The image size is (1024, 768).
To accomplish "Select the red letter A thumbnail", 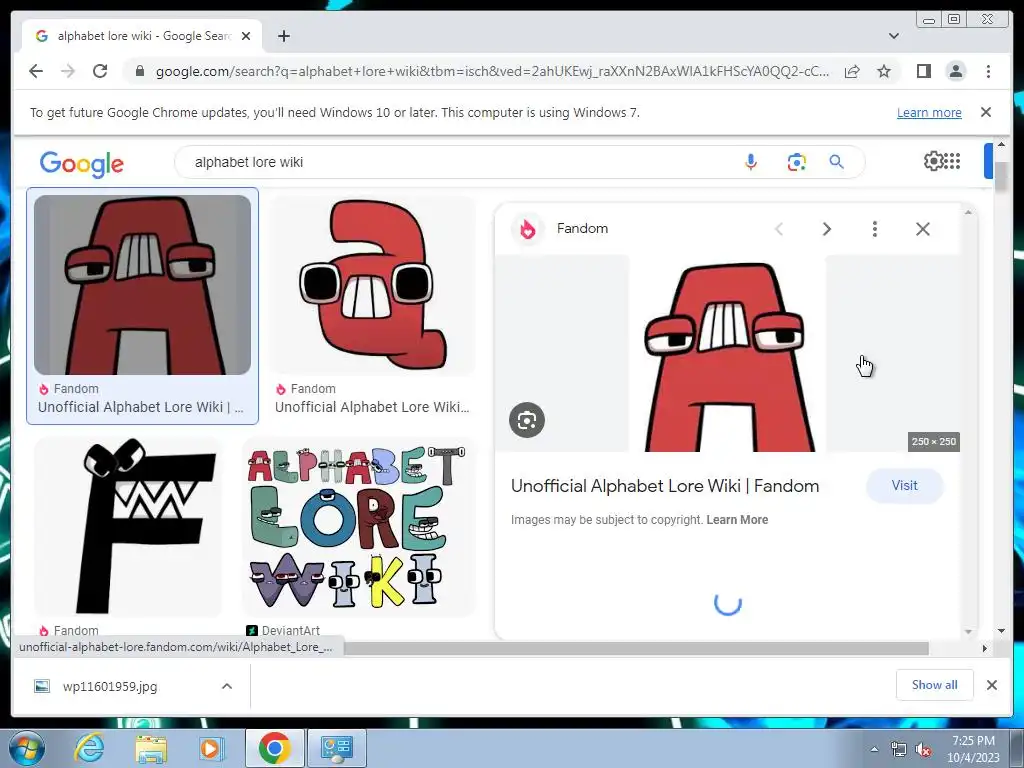I will [142, 285].
